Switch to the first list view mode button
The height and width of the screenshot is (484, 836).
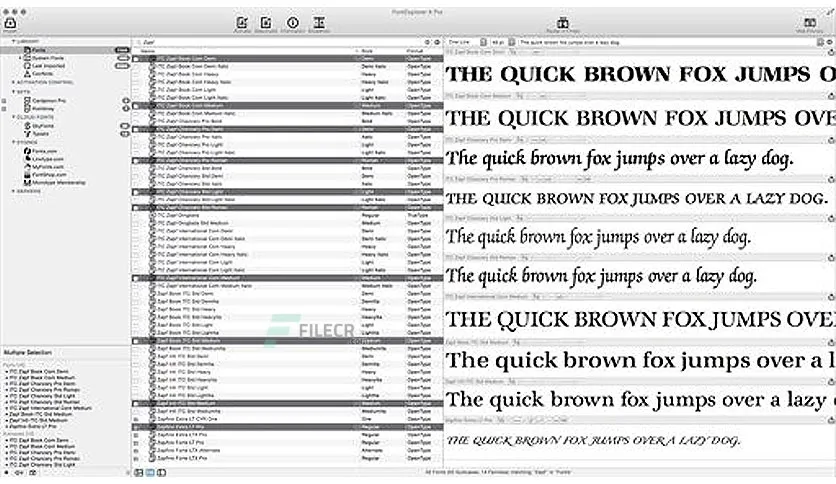pyautogui.click(x=139, y=472)
